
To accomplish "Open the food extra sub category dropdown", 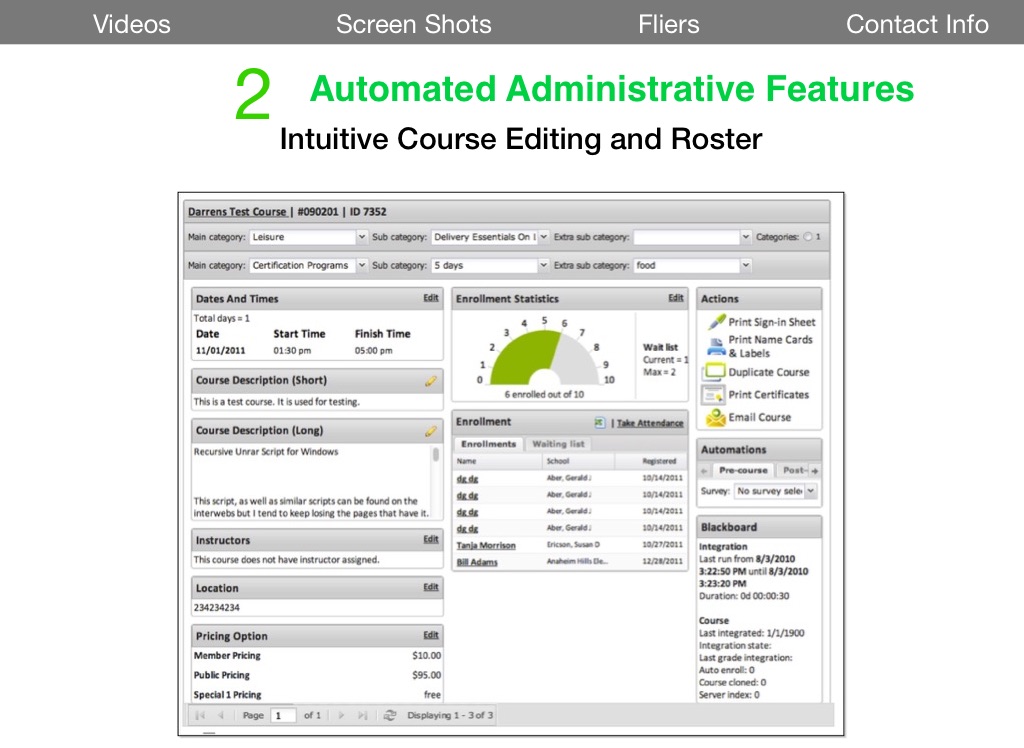I will [745, 265].
